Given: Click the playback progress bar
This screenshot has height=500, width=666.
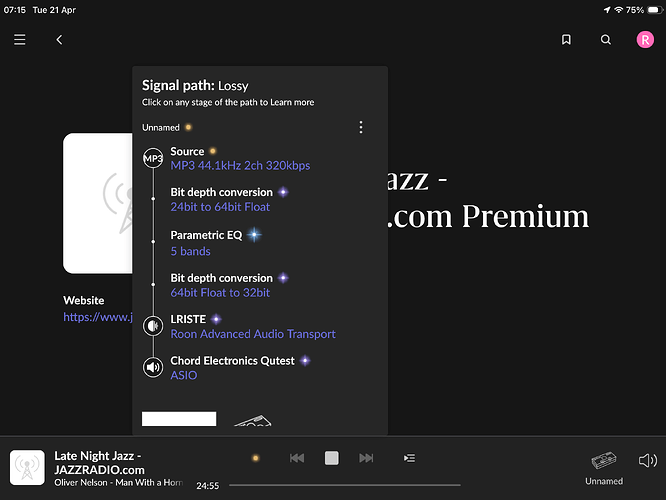Looking at the screenshot, I should [x=345, y=485].
